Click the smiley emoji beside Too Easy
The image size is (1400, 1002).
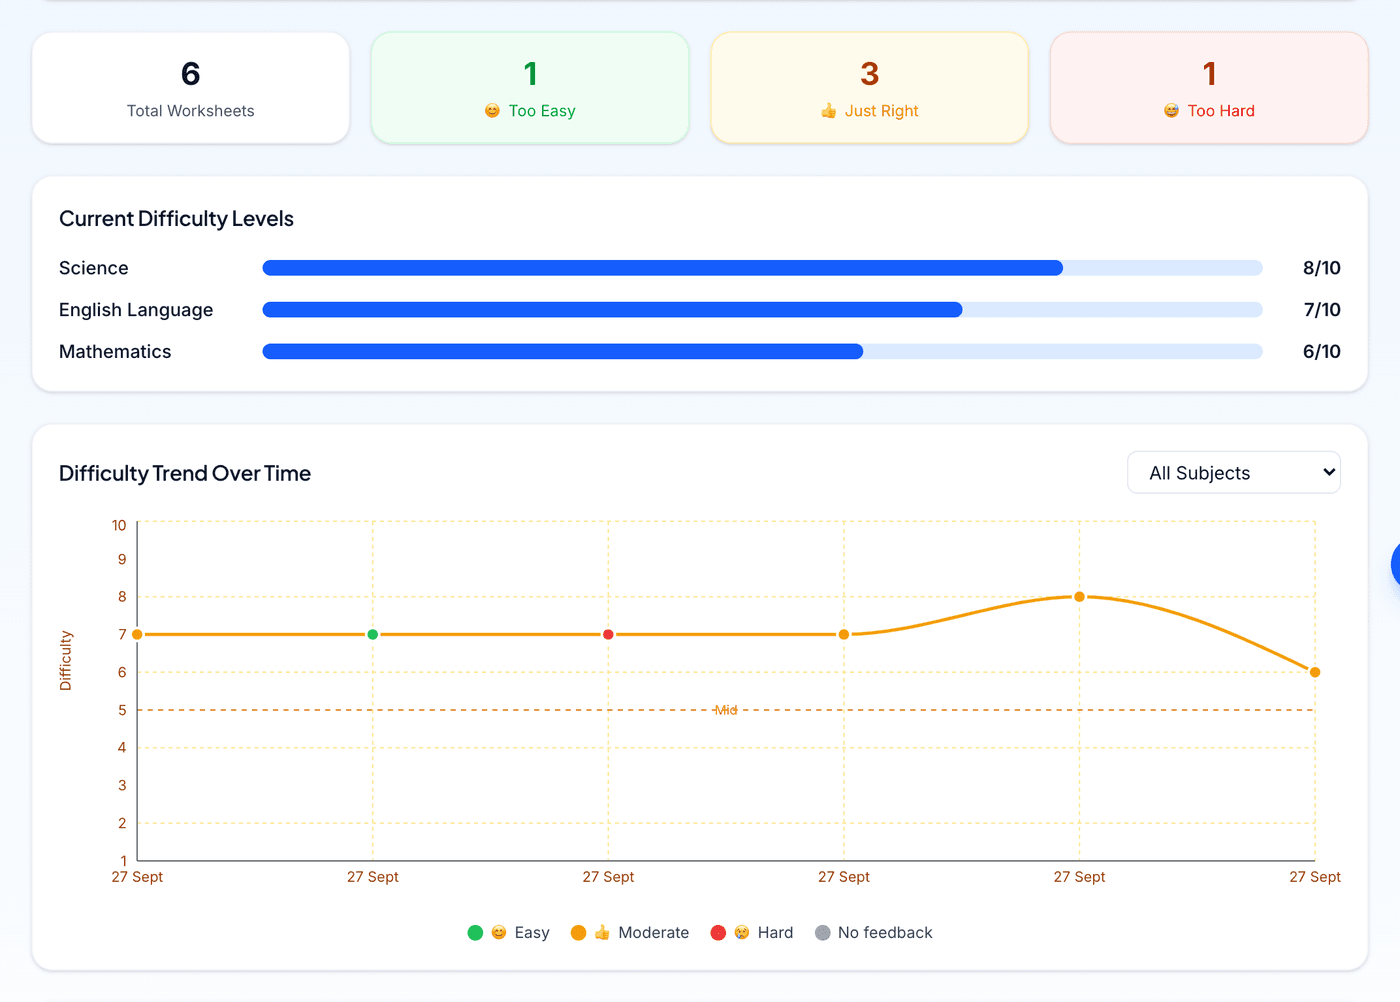pos(492,111)
